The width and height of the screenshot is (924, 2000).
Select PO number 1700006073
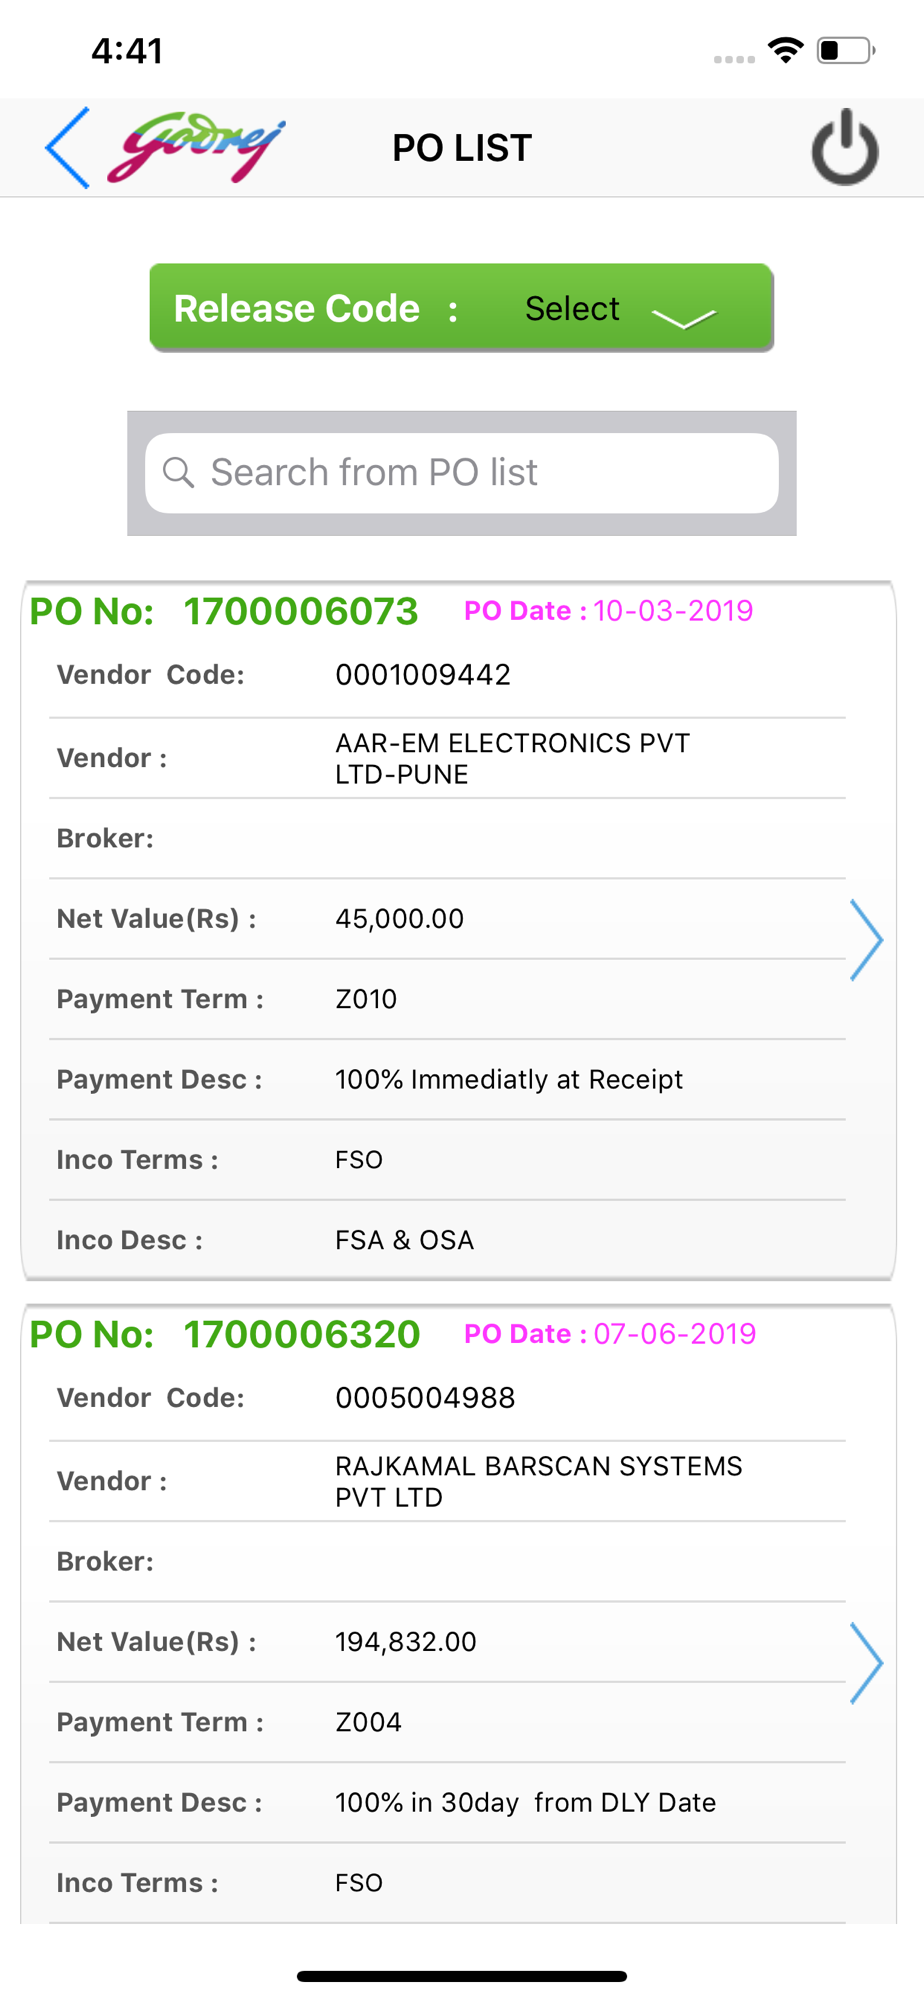(x=300, y=611)
